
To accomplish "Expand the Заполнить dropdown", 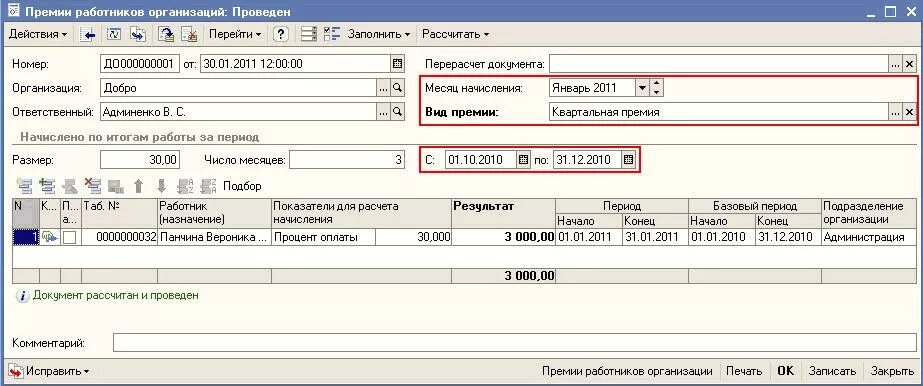I will coord(379,34).
